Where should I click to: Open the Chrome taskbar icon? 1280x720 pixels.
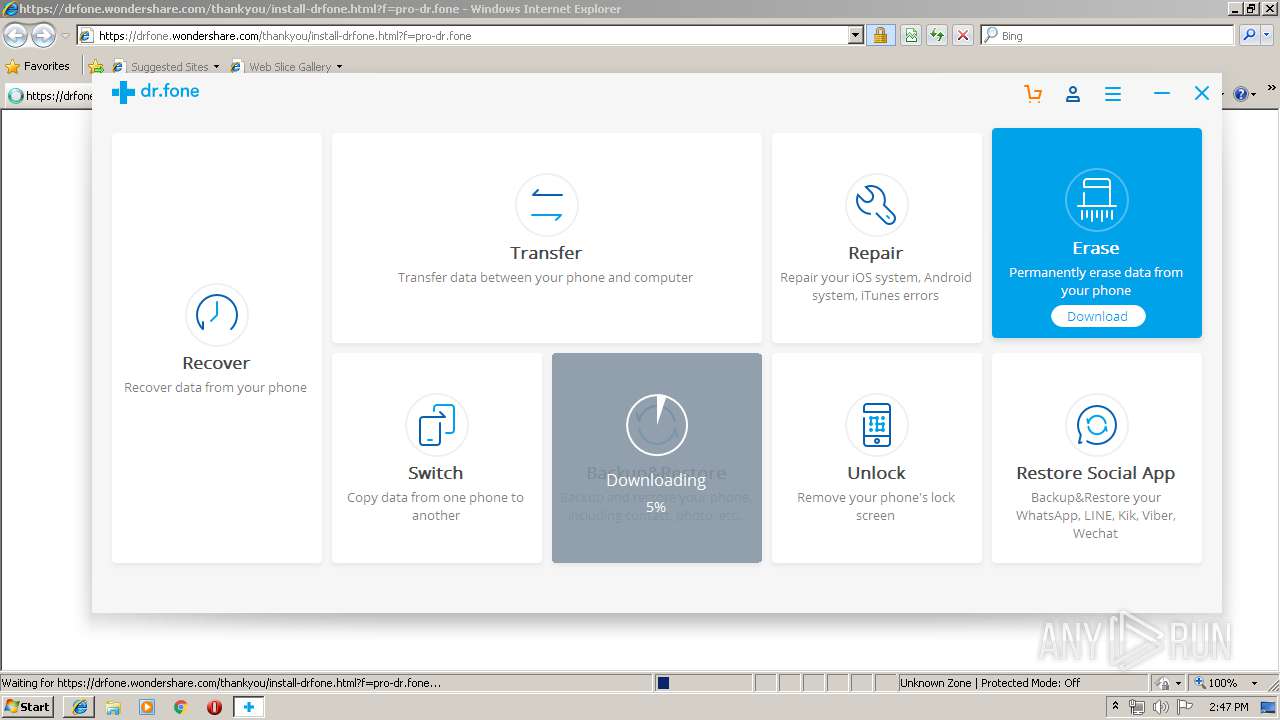(x=180, y=707)
